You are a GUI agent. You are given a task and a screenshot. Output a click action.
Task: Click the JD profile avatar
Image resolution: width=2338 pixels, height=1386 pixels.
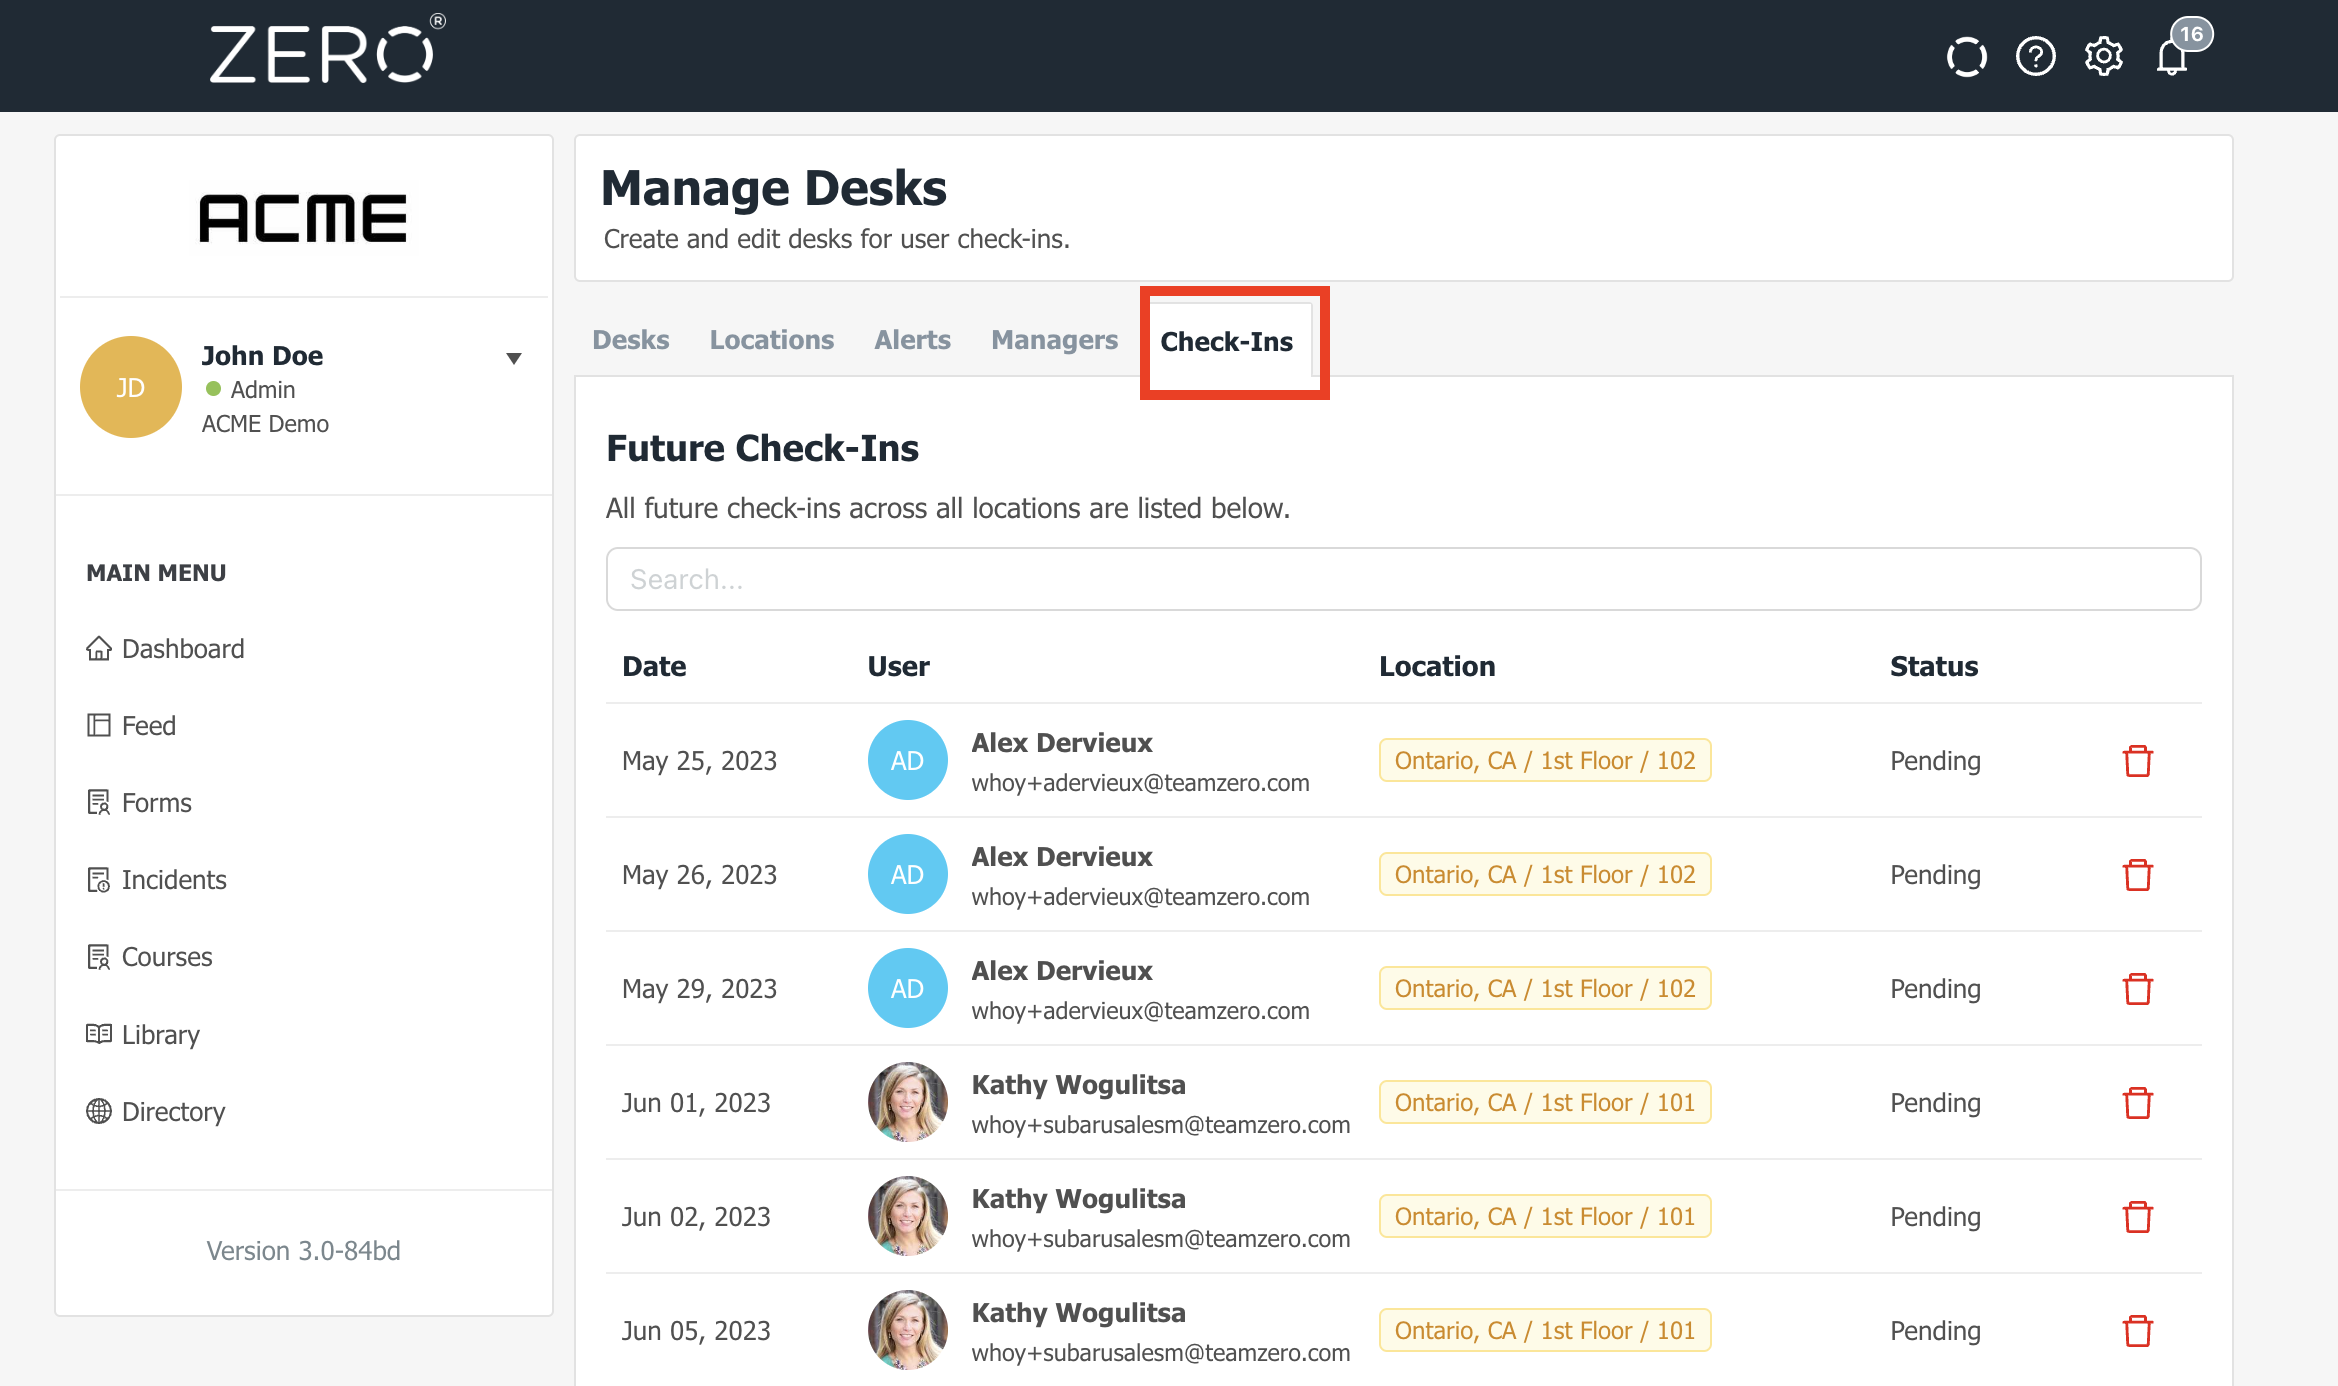(130, 387)
